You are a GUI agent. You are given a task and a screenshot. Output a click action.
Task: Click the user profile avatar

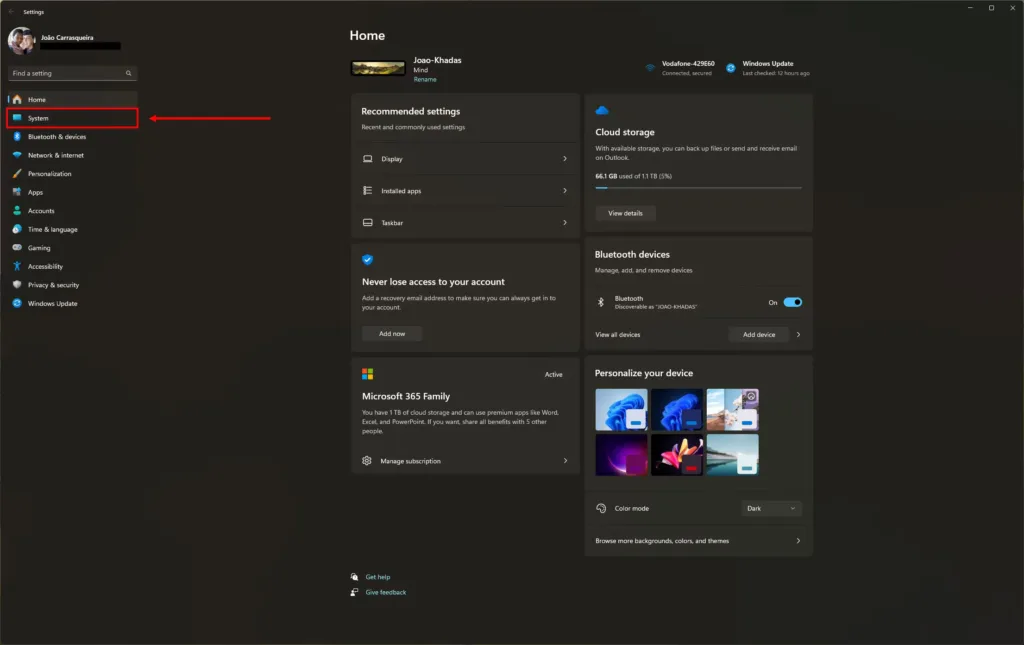(22, 40)
